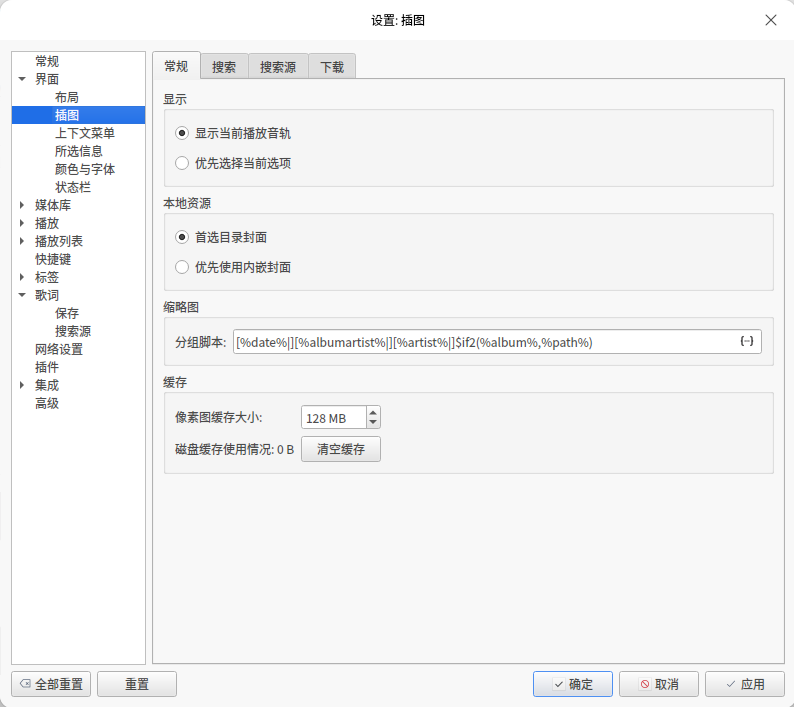Open the 下载 tab

coord(332,67)
